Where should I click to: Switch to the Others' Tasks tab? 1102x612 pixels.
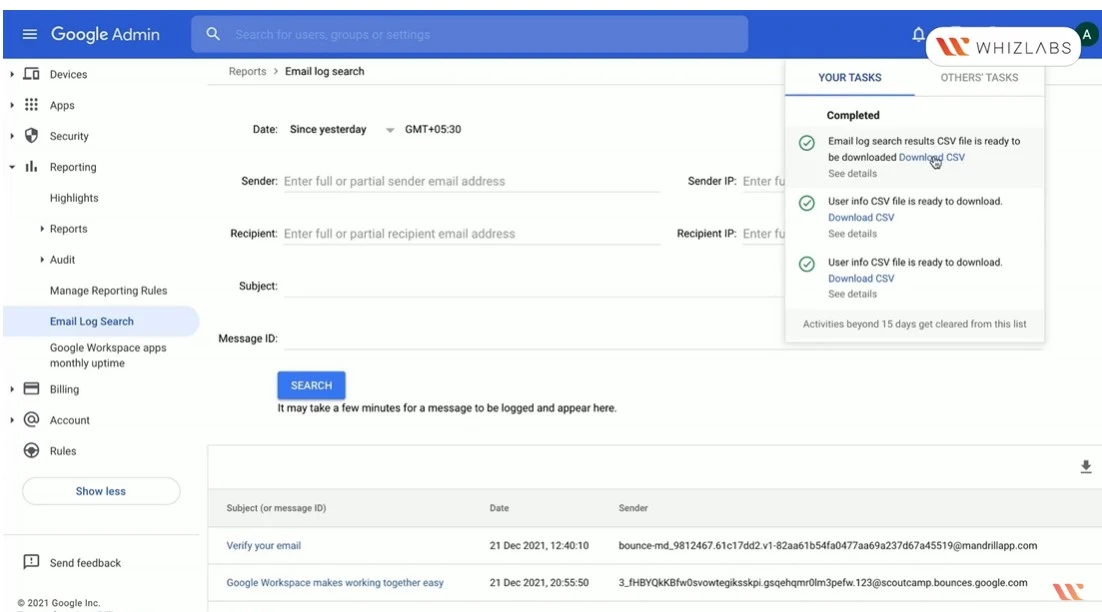[x=979, y=77]
